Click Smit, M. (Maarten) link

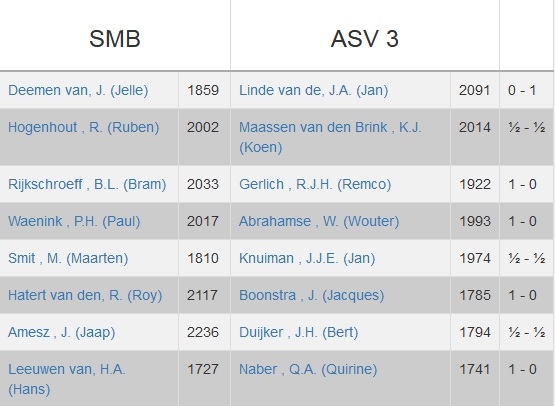(68, 258)
